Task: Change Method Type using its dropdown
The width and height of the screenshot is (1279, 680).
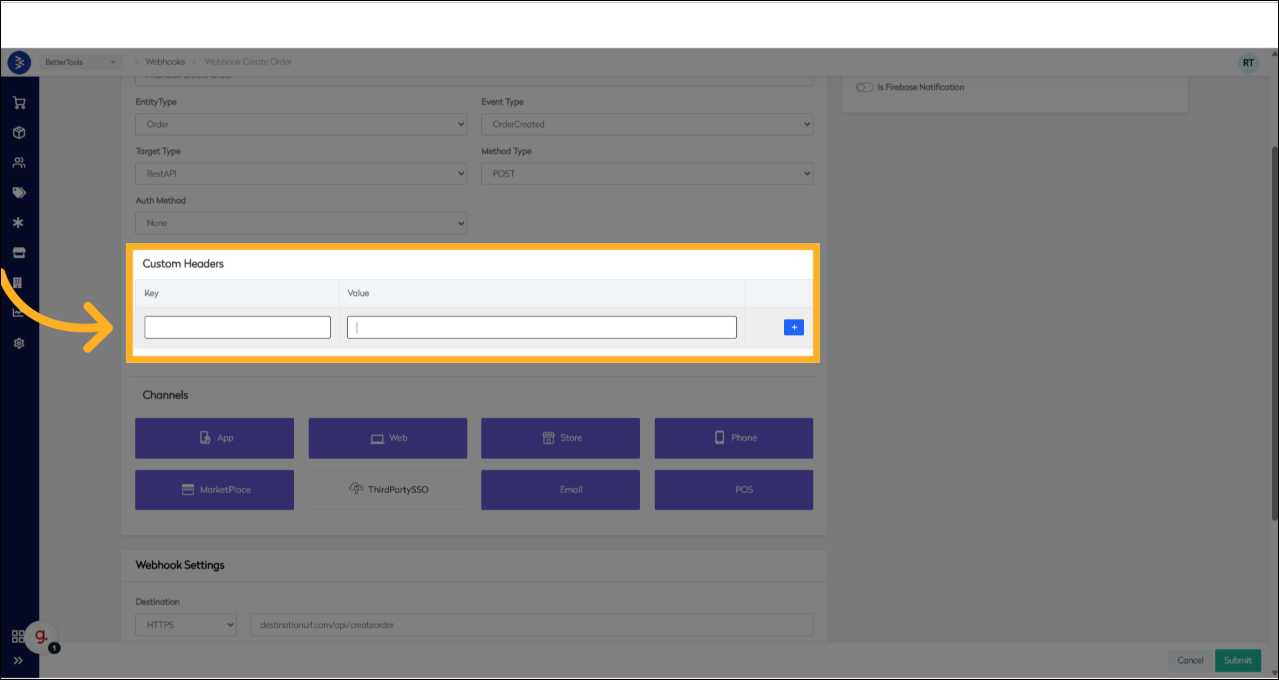Action: tap(646, 173)
